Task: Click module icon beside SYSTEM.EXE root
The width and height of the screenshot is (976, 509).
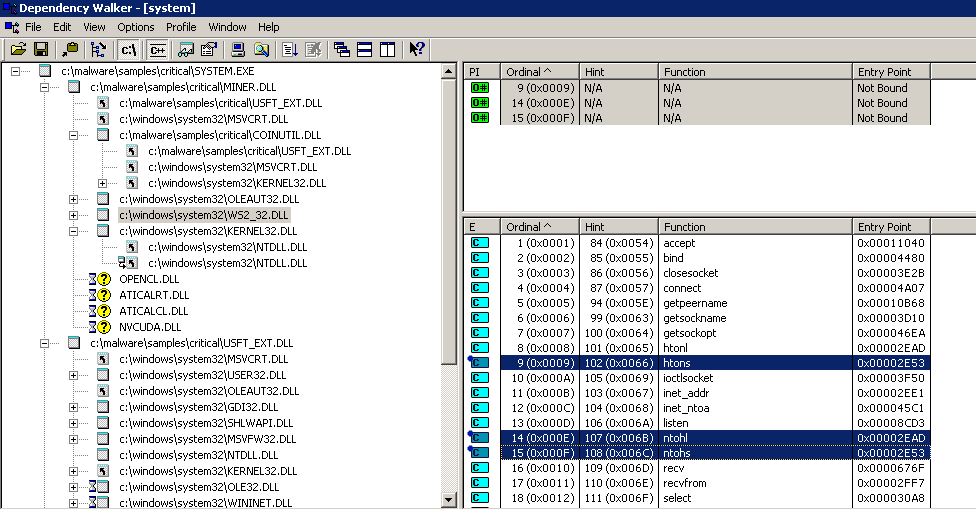Action: pos(45,71)
